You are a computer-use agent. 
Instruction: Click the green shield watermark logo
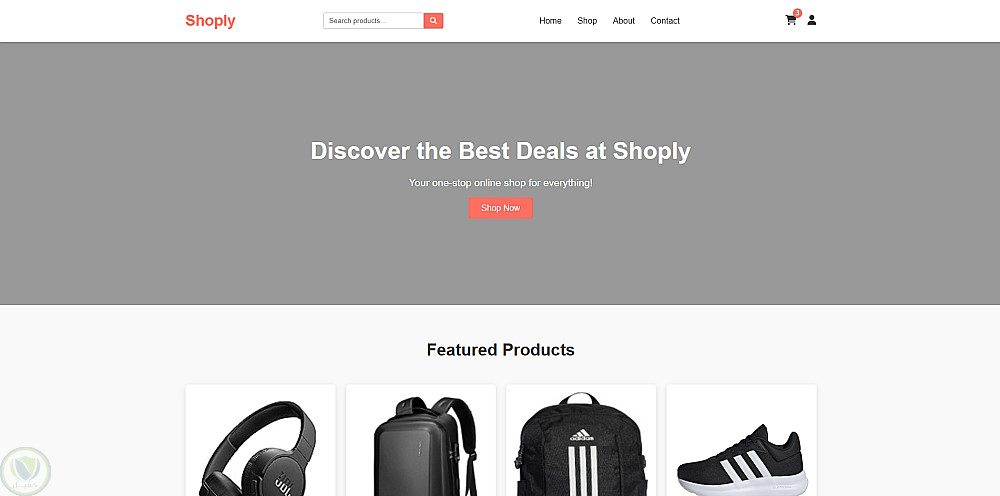(26, 471)
